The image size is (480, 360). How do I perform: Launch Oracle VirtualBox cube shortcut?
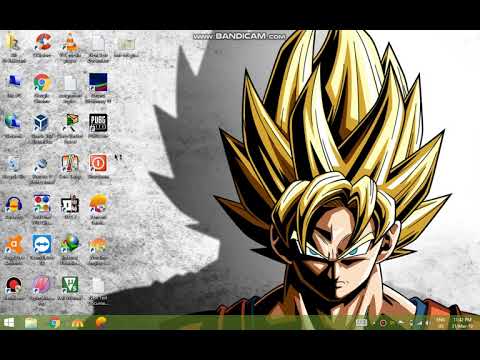click(42, 129)
